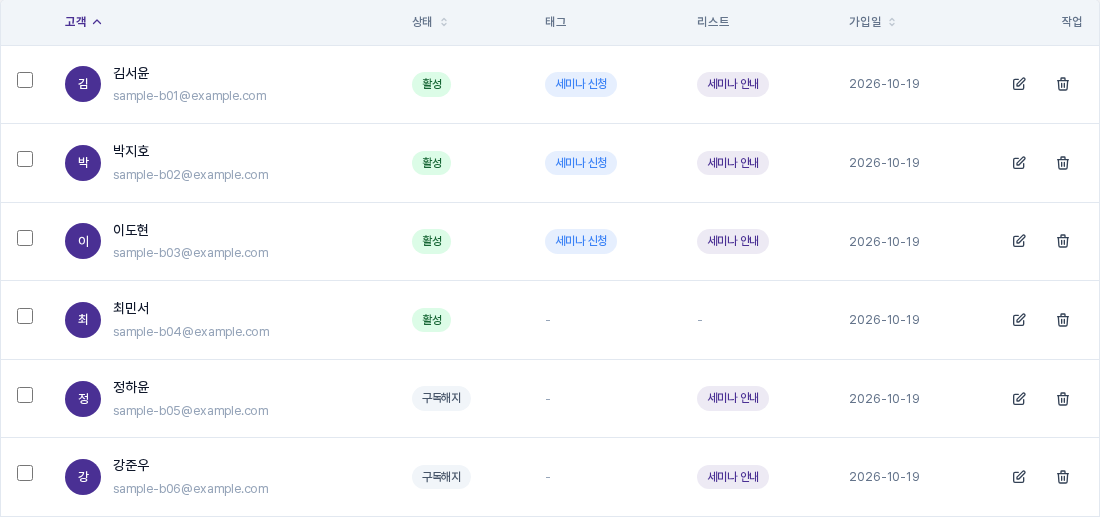Click the name 김서윤
Viewport: 1100px width, 517px height.
[x=131, y=73]
